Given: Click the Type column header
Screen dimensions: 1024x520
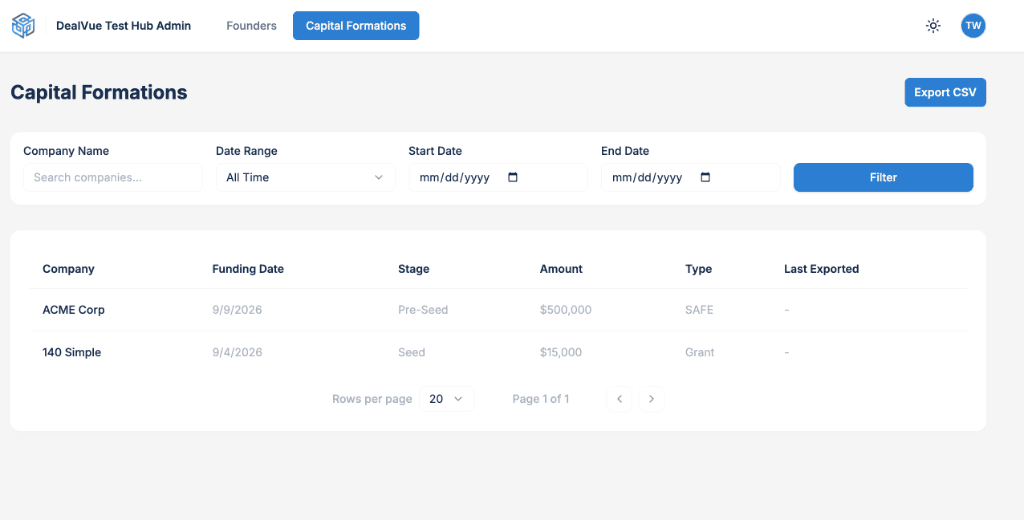Looking at the screenshot, I should point(699,269).
